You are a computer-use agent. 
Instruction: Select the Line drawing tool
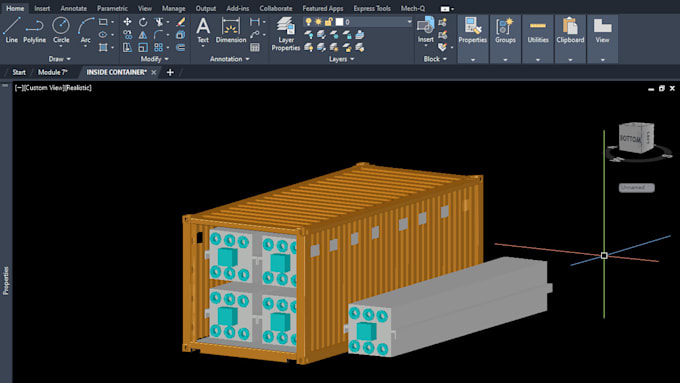[x=11, y=30]
